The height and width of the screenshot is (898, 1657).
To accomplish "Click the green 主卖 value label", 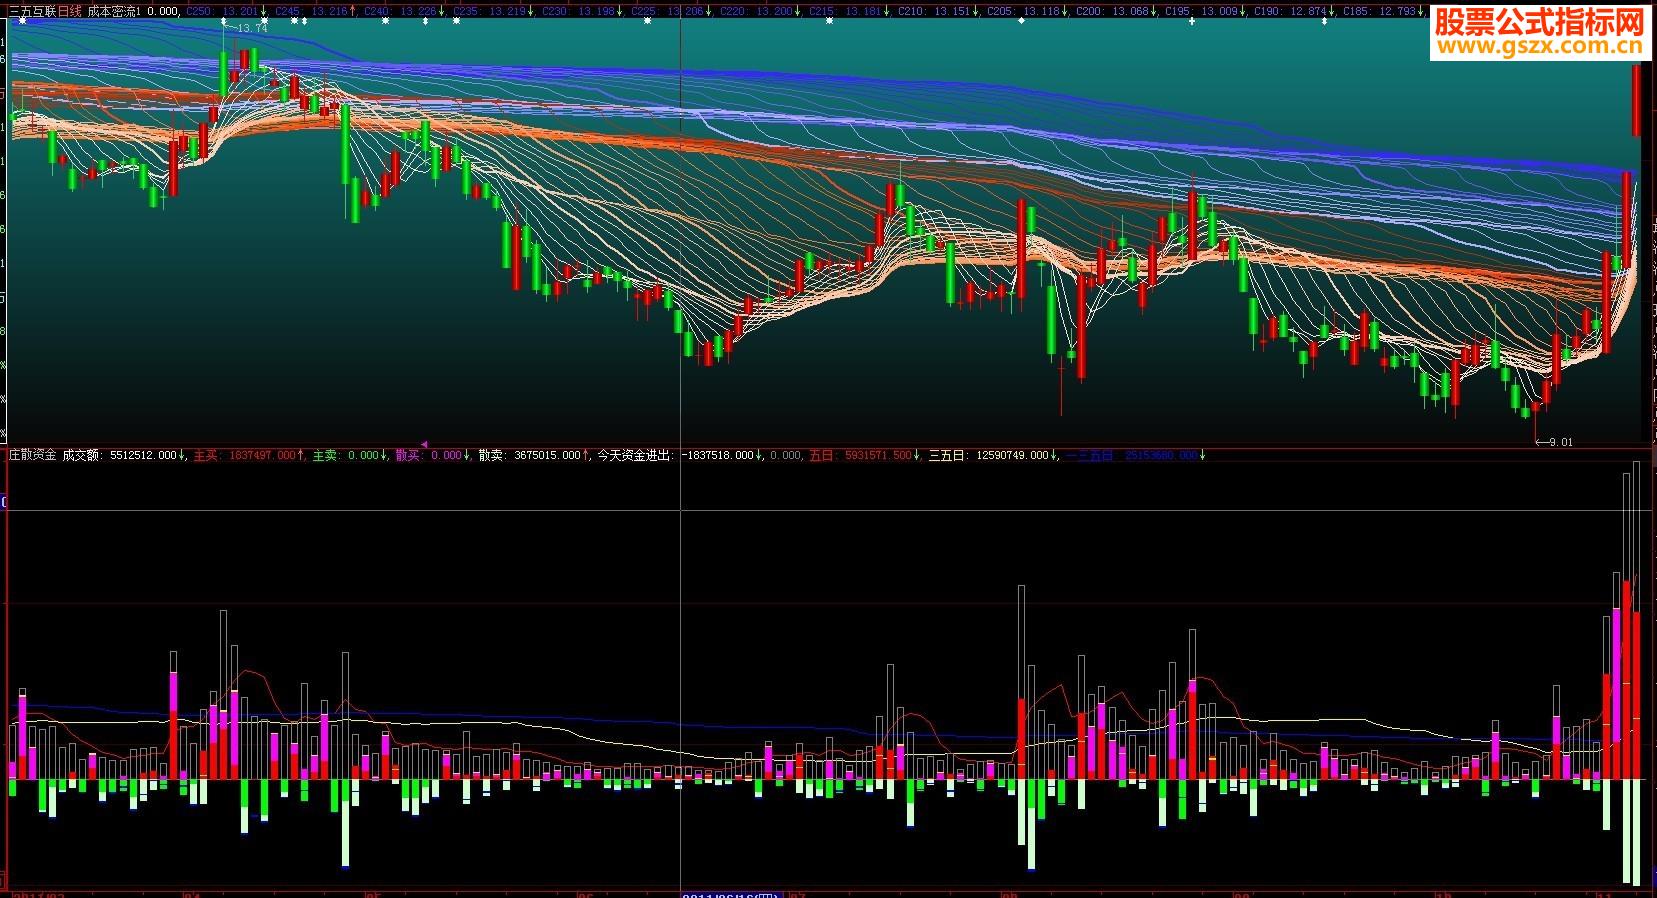I will pos(345,455).
